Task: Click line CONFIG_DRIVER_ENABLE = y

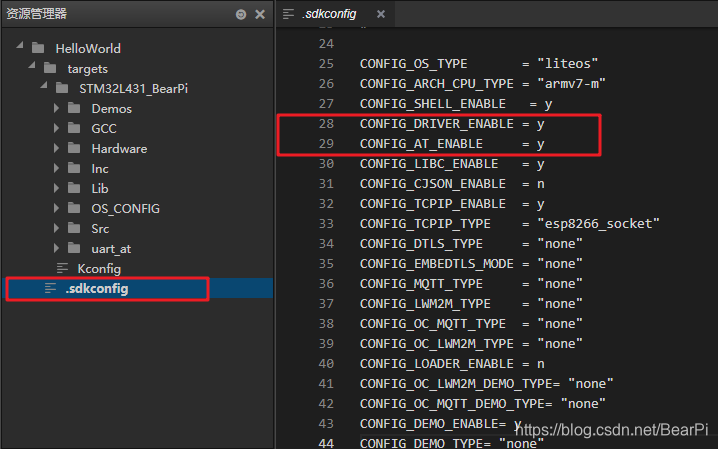Action: (x=452, y=124)
